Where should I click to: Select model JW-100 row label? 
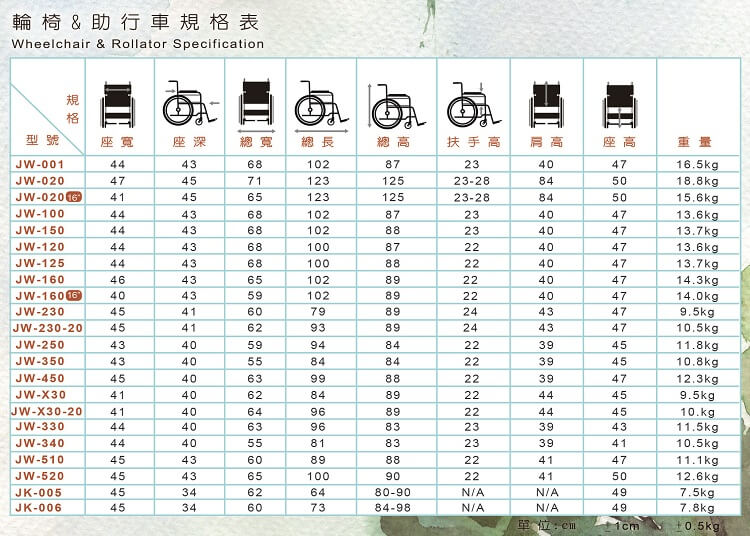tap(40, 214)
